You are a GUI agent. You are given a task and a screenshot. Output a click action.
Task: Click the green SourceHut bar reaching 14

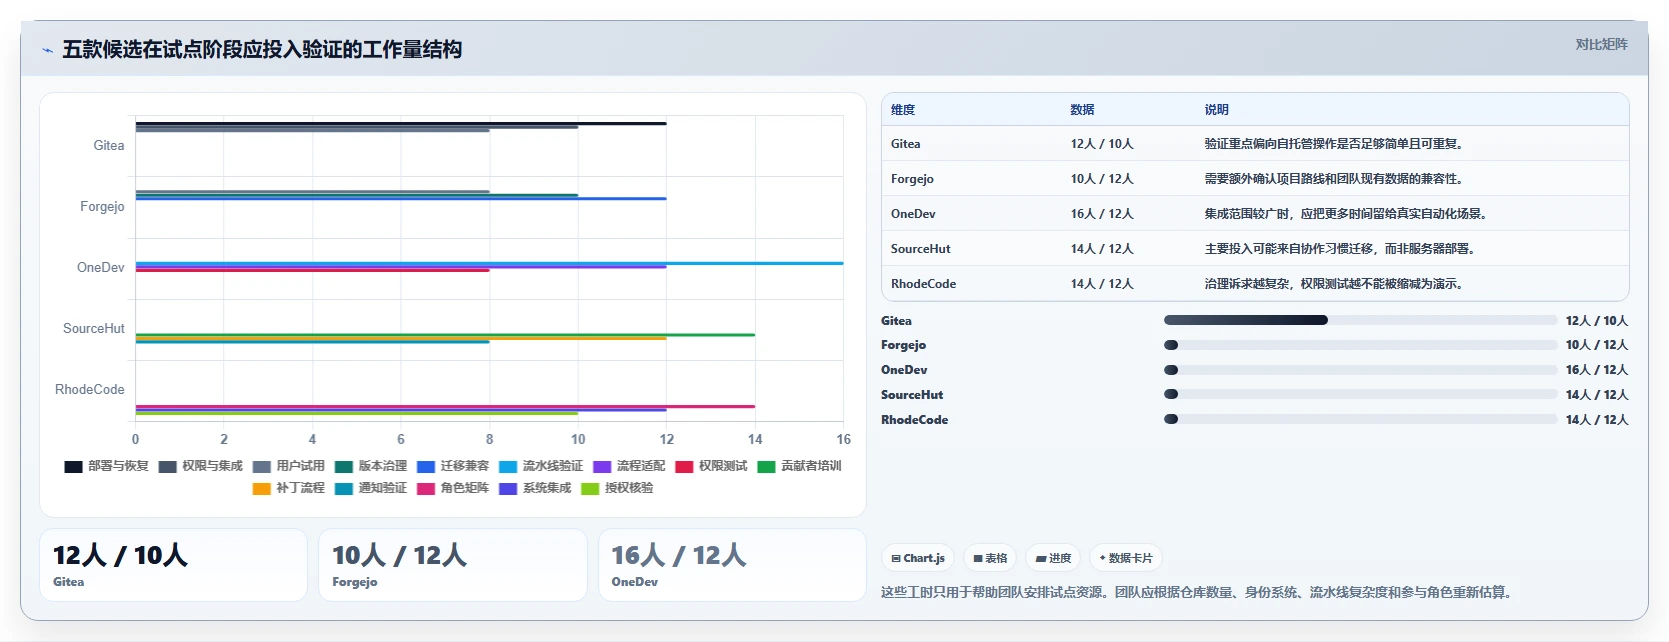coord(445,334)
